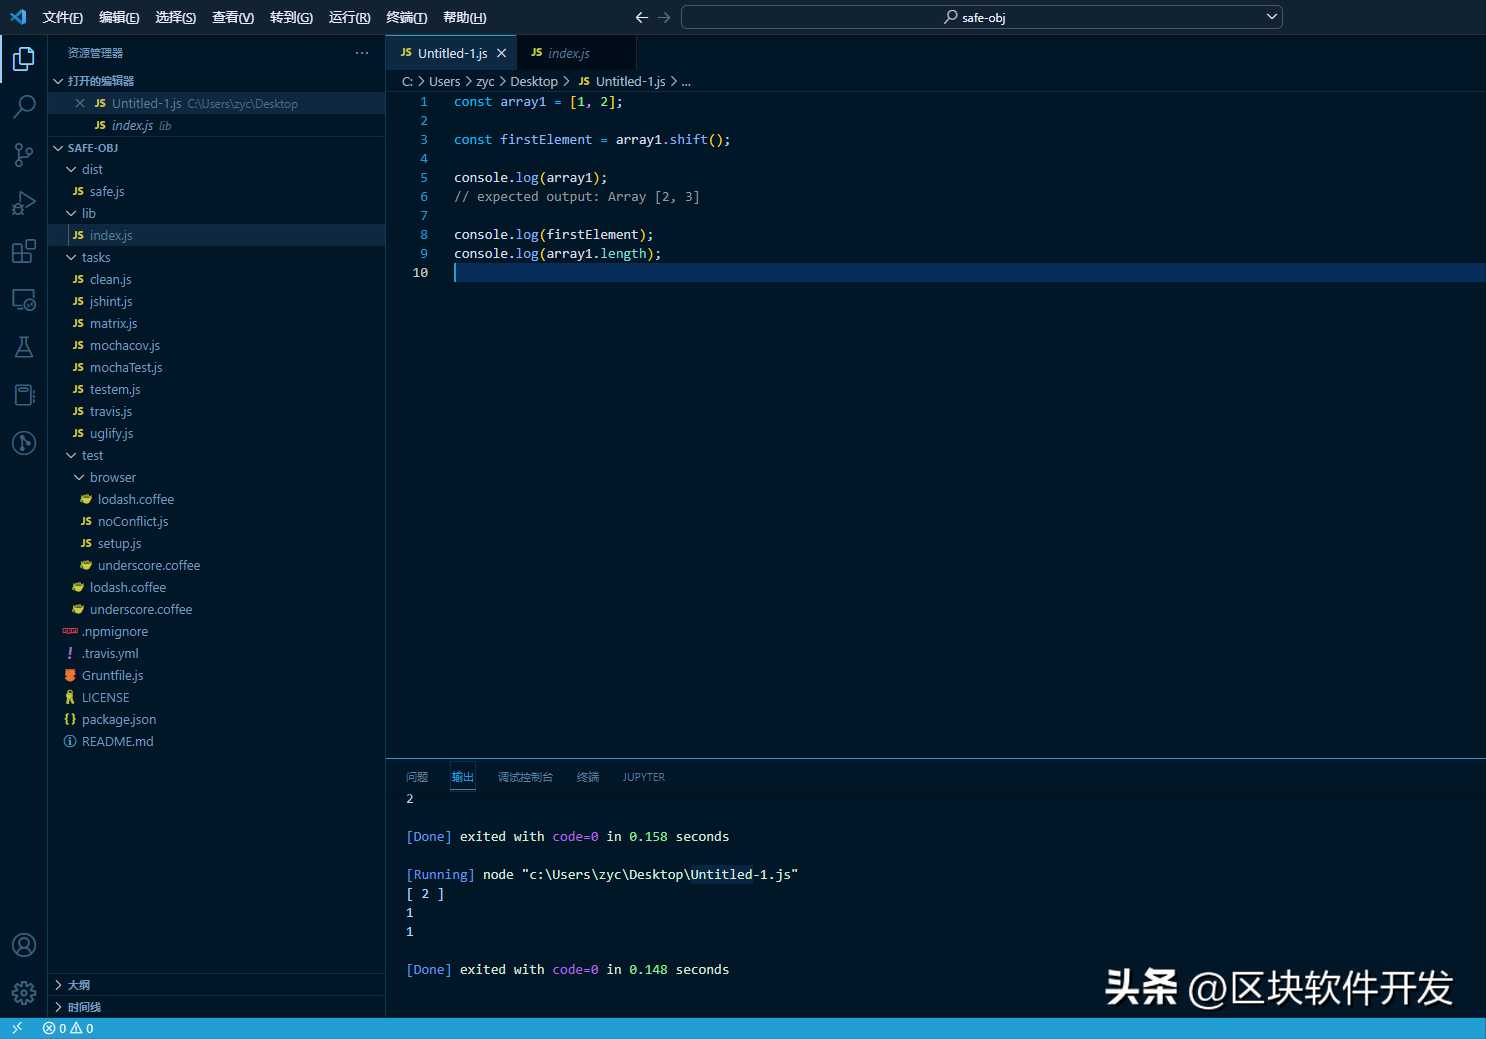Open the Manage settings gear icon

click(x=24, y=993)
